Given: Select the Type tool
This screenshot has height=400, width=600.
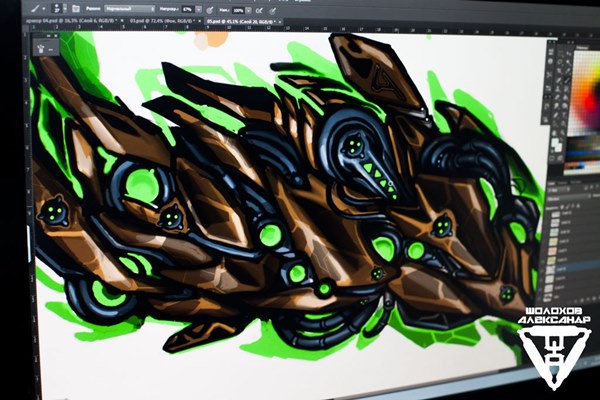Looking at the screenshot, I should [564, 115].
